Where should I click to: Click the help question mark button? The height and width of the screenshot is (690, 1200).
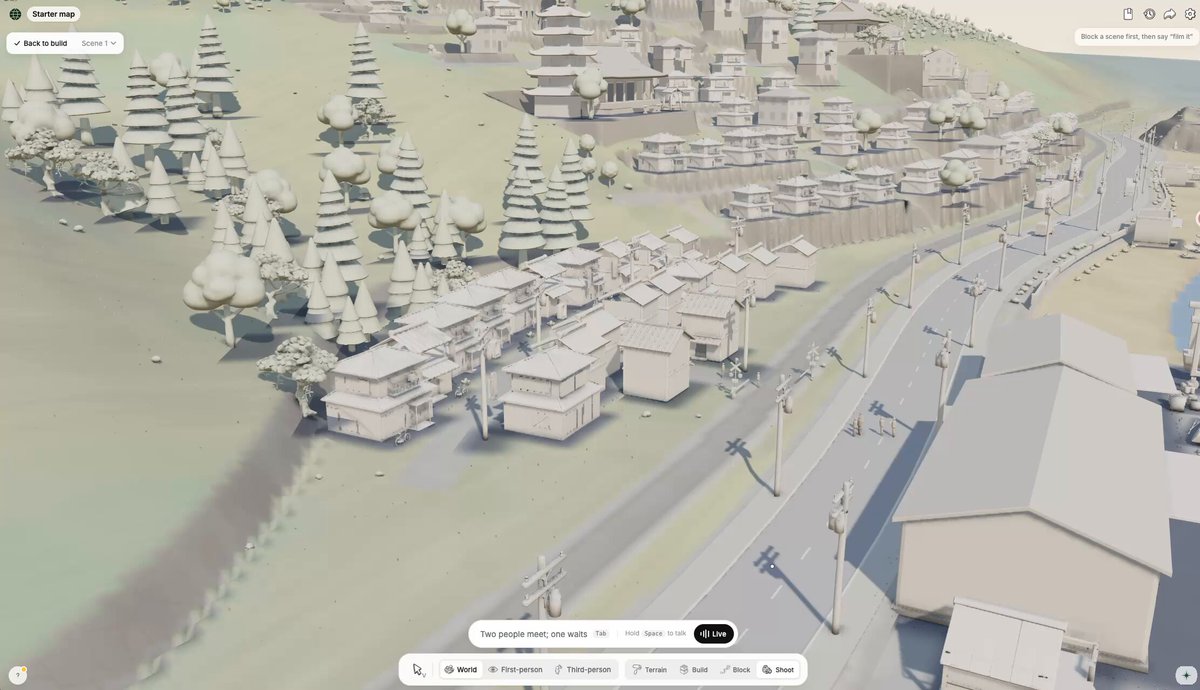pyautogui.click(x=17, y=676)
